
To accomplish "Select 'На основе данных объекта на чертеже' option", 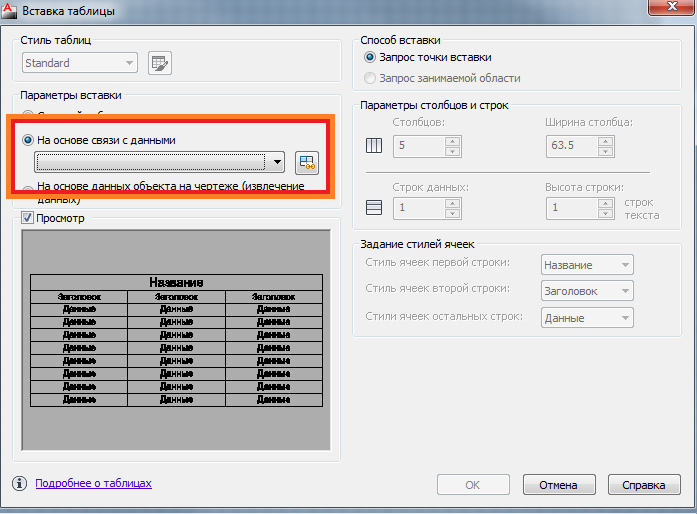I will click(28, 188).
